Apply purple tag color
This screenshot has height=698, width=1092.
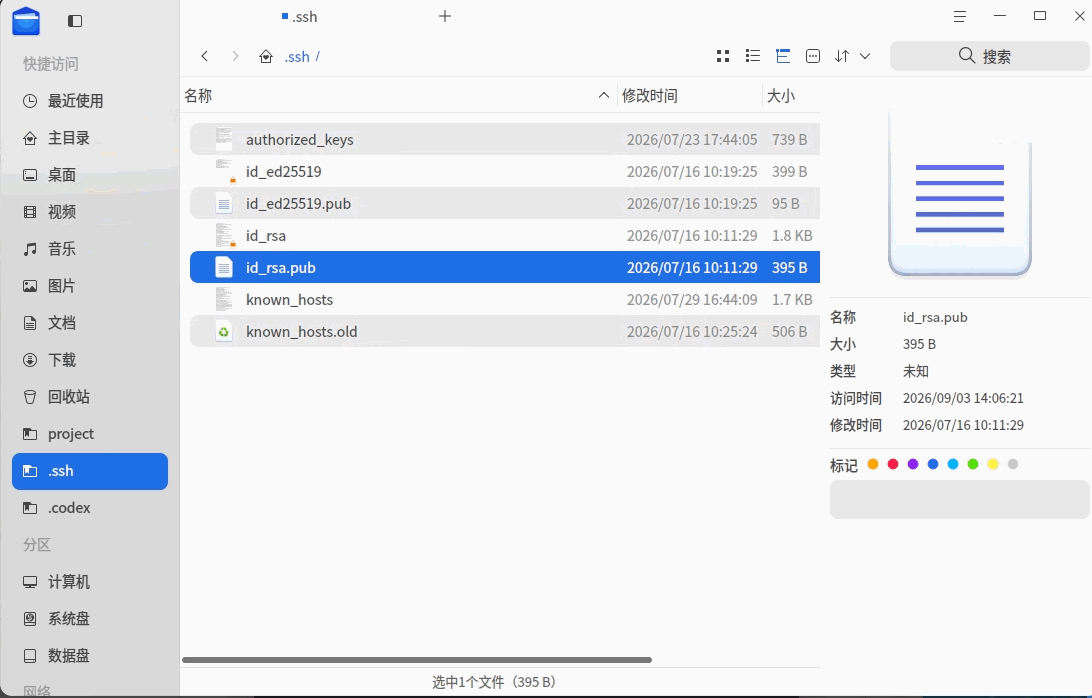[x=913, y=464]
